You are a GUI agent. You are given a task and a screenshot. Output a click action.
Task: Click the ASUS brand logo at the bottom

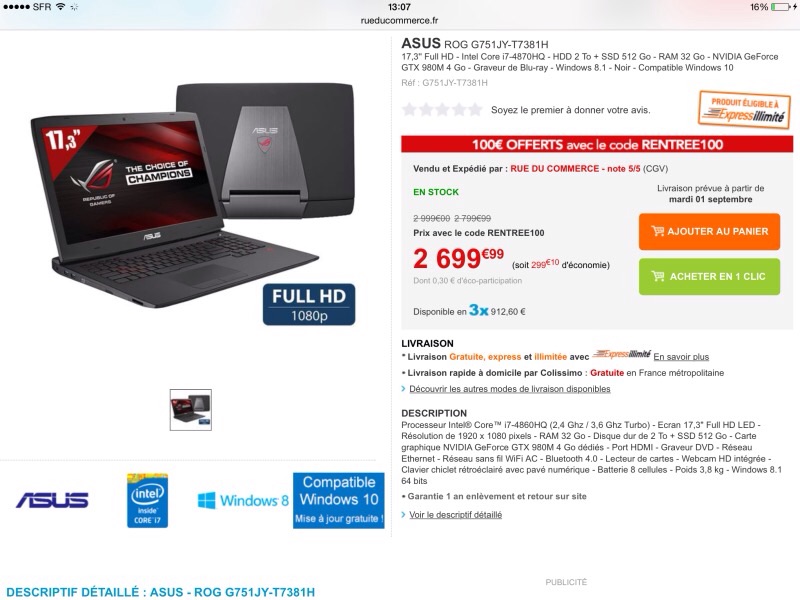[52, 500]
